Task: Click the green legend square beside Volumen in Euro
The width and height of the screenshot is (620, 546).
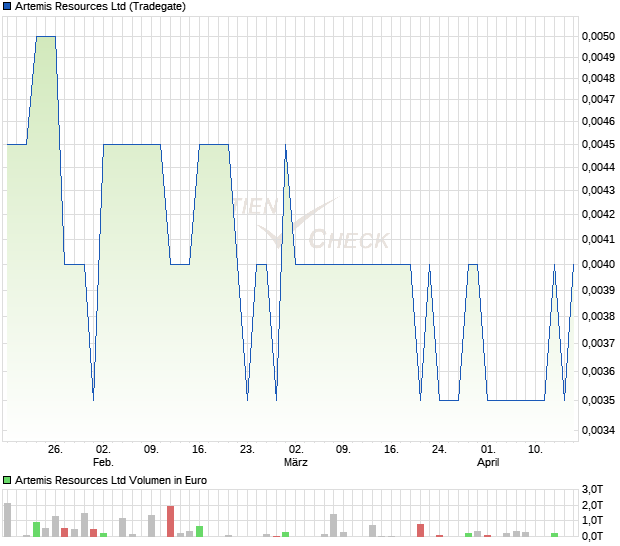Action: (7, 480)
